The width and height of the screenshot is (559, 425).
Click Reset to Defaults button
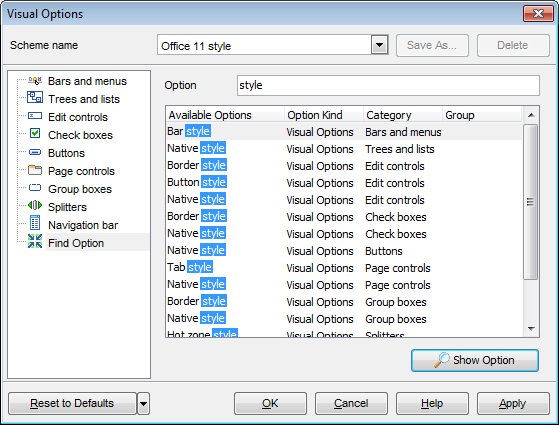tap(72, 404)
